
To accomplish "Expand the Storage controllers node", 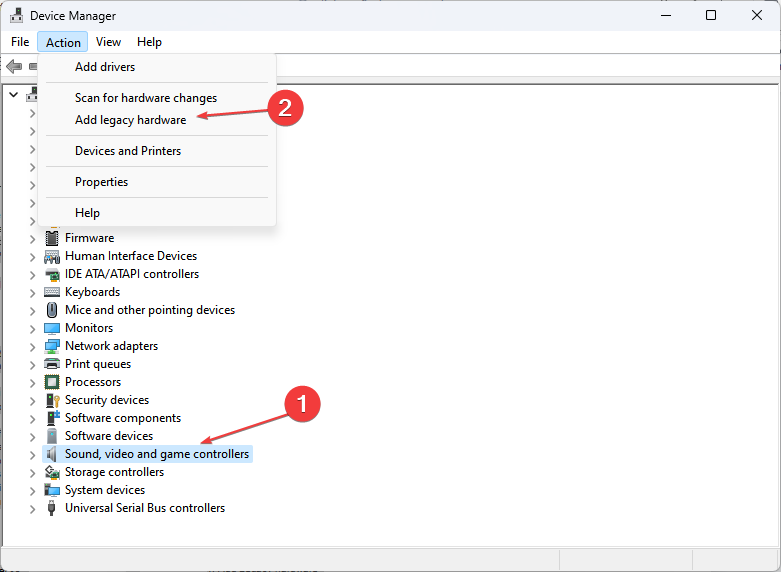I will pyautogui.click(x=32, y=472).
